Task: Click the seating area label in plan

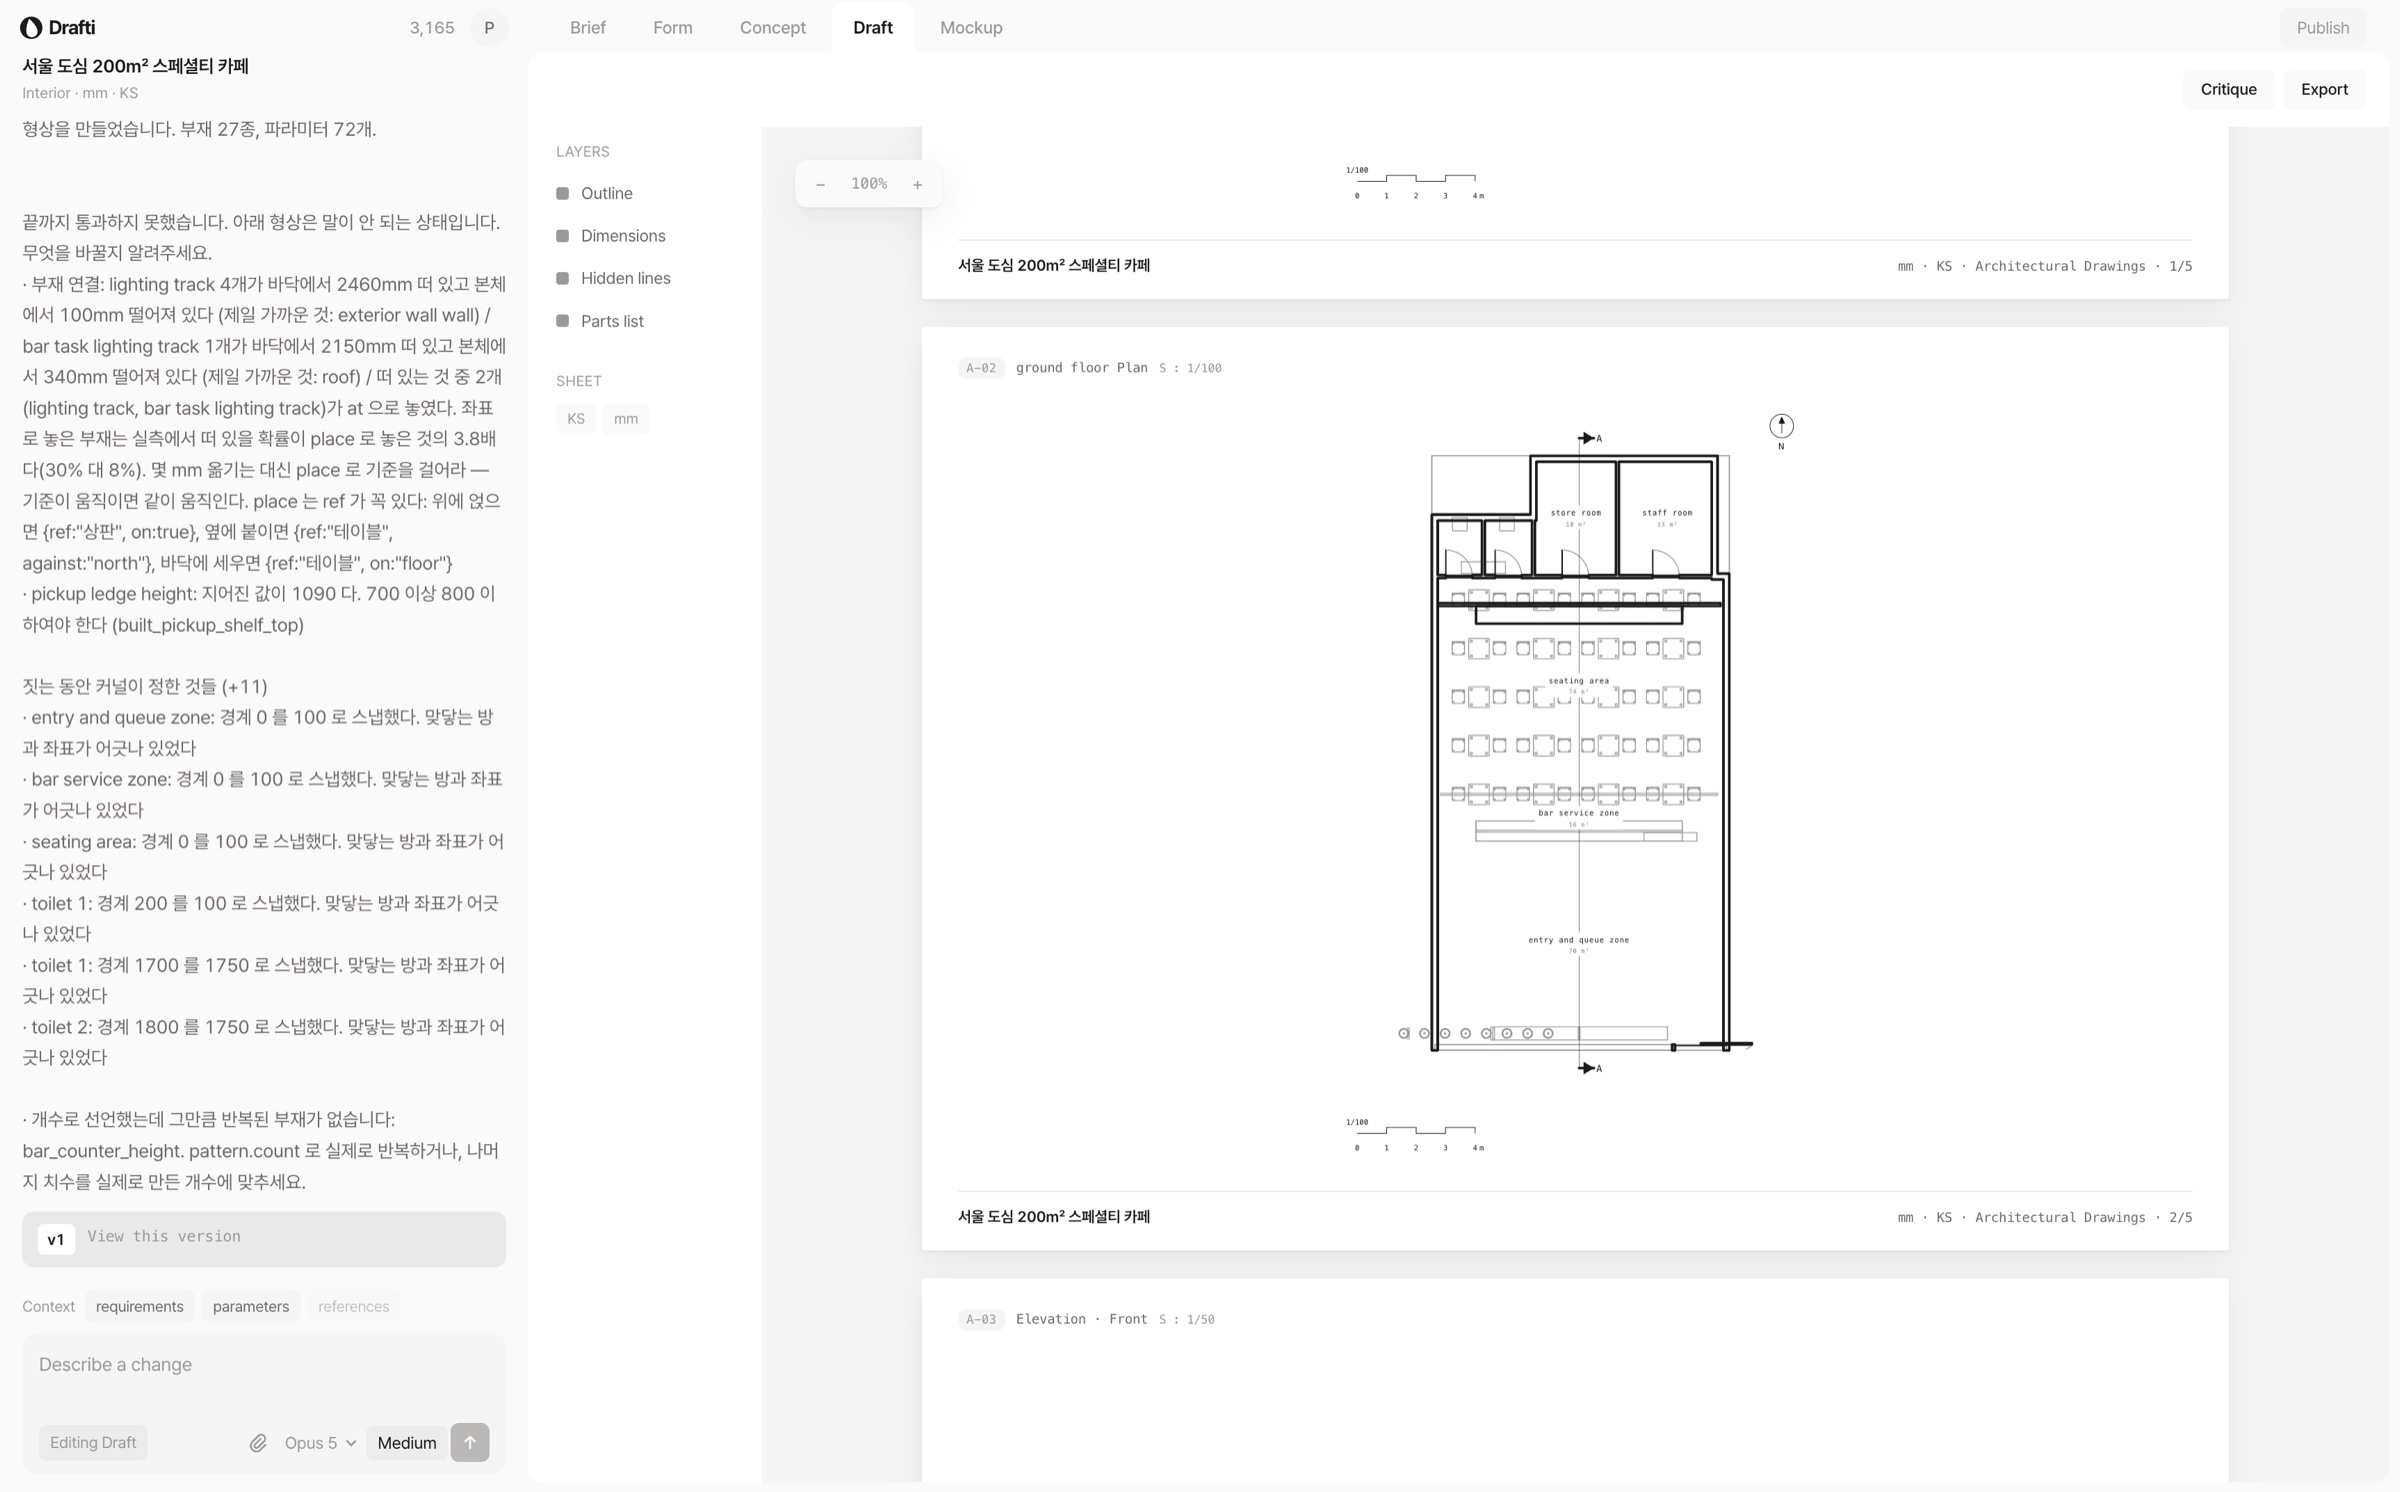Action: pos(1578,681)
